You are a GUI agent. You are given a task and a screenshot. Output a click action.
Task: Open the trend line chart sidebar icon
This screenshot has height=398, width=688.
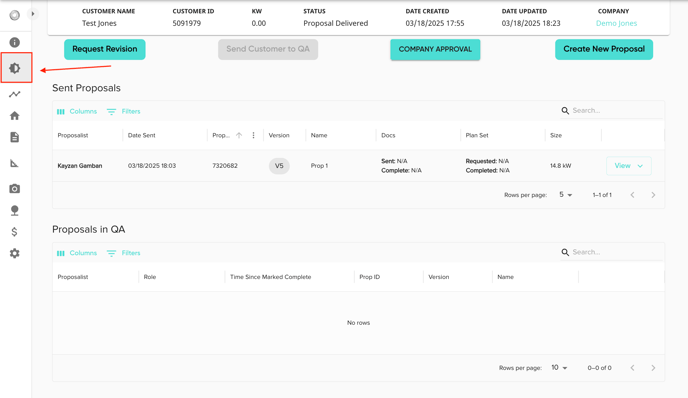click(14, 94)
